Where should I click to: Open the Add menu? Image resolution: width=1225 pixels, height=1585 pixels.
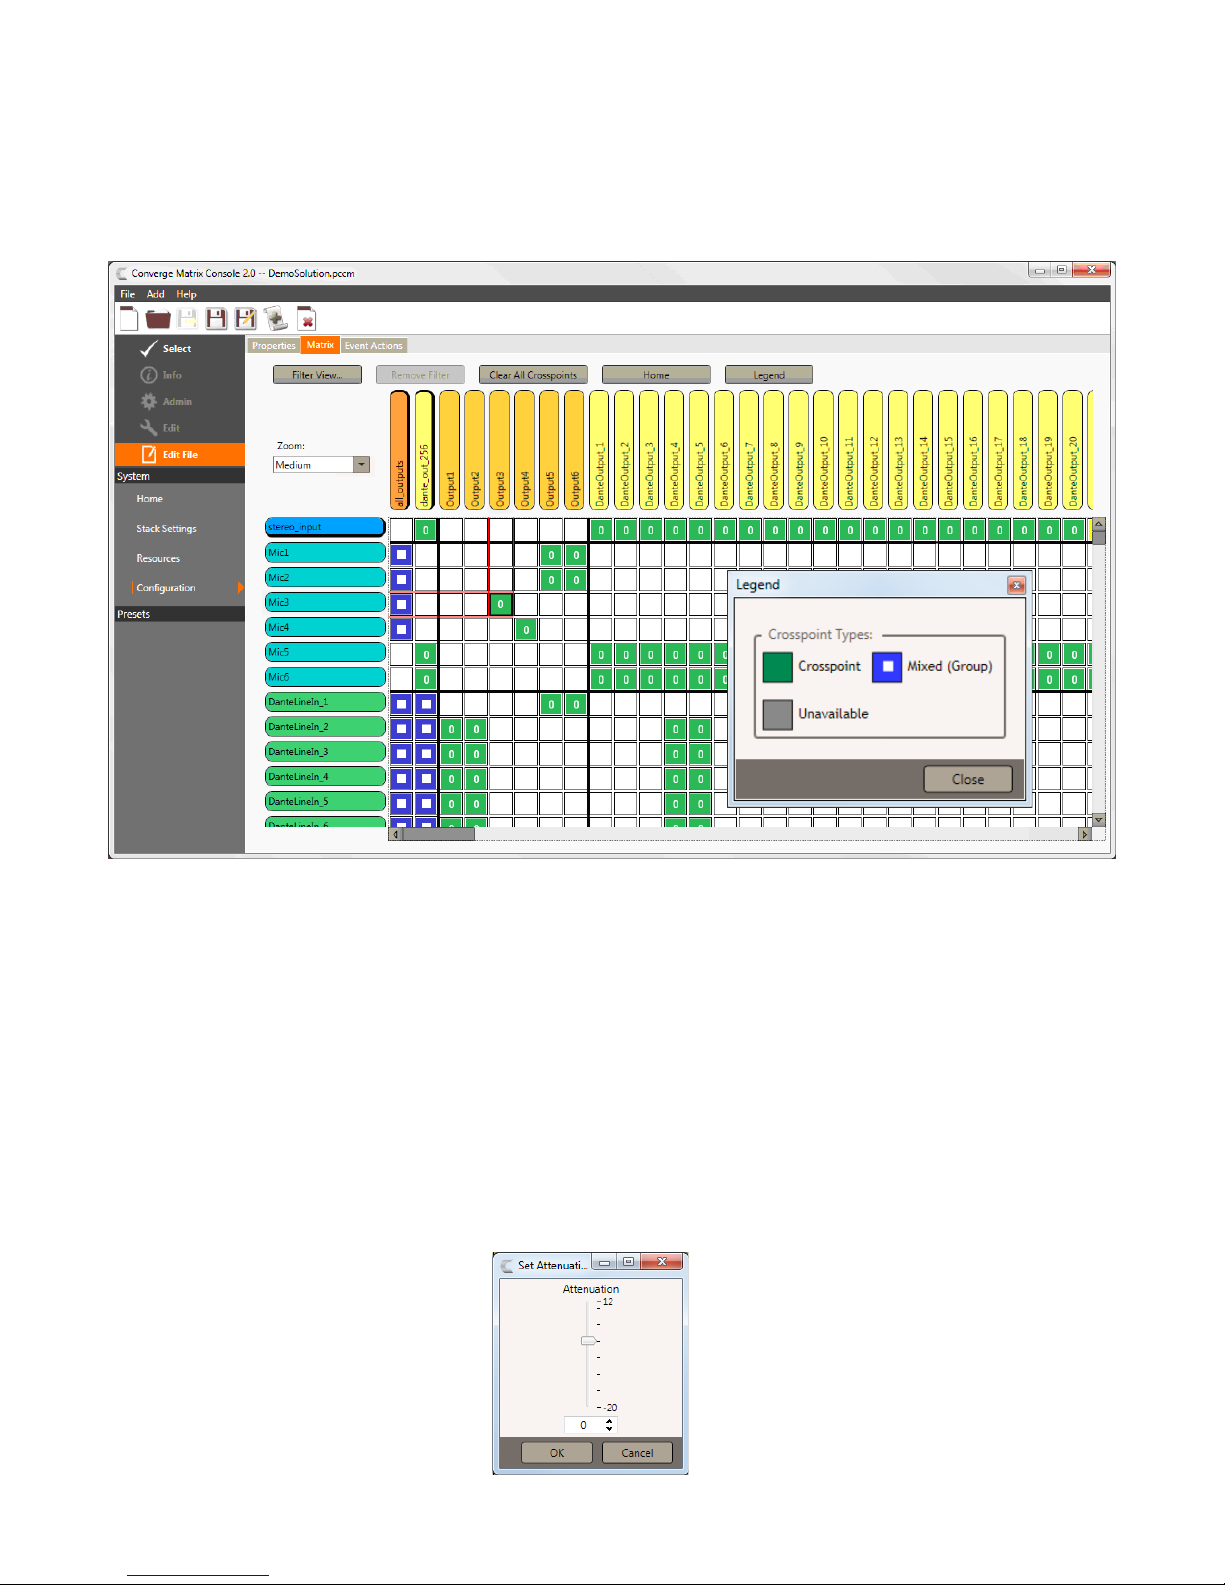click(156, 294)
